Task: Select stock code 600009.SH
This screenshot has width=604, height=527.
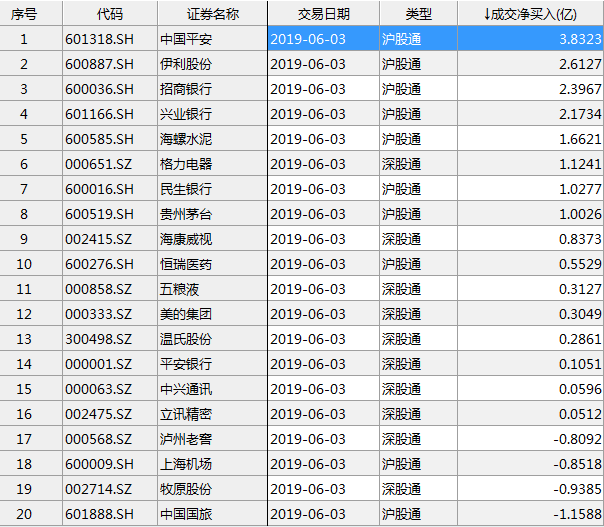Action: 110,464
